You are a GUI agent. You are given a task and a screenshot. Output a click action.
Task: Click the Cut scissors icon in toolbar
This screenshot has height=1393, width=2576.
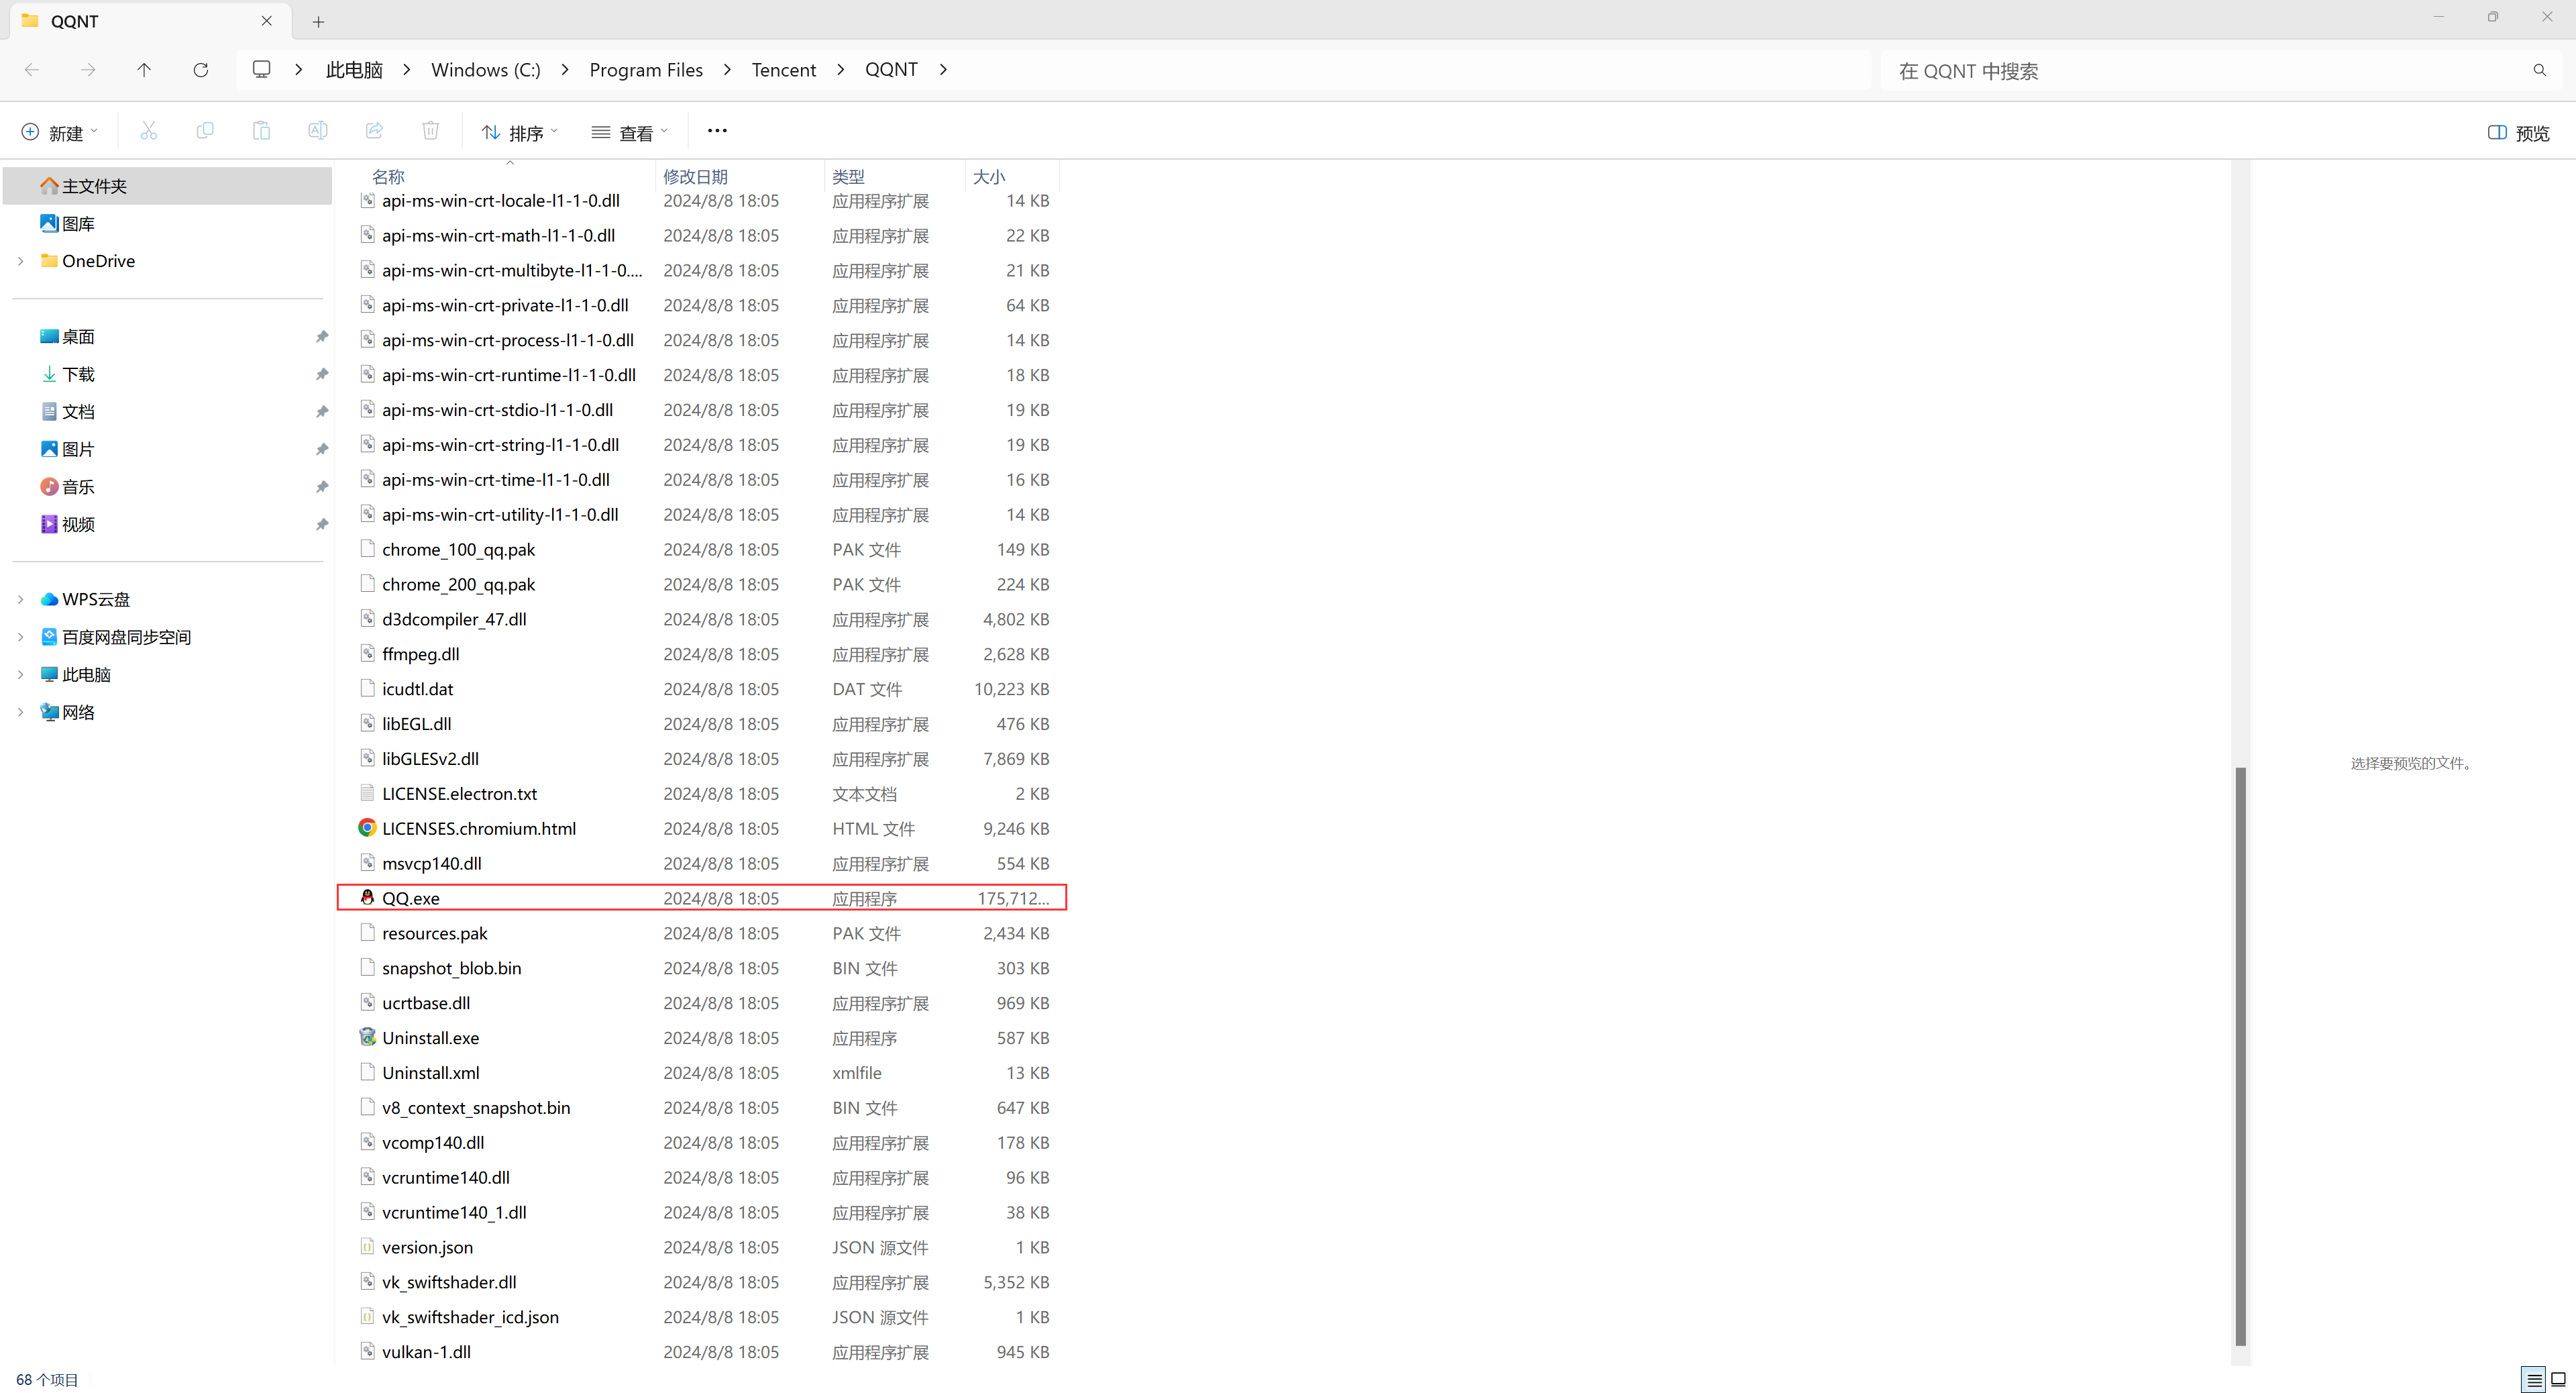pyautogui.click(x=149, y=131)
